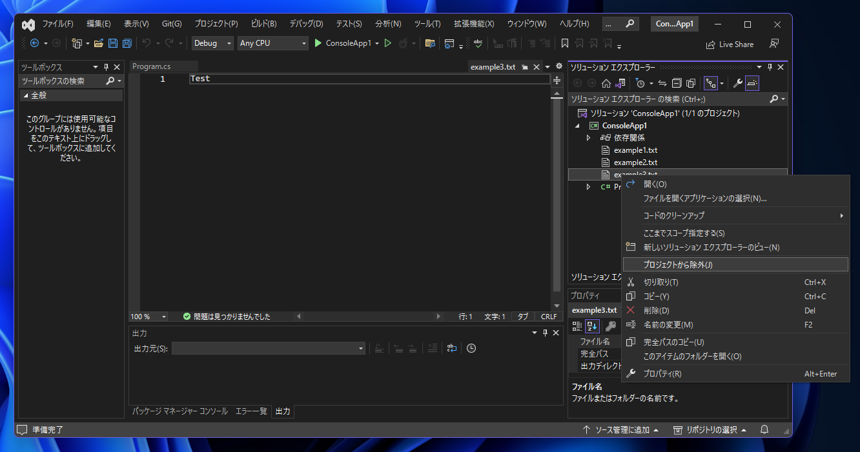The height and width of the screenshot is (452, 860).
Task: Collapse the ConsoleApp1 project node
Action: (577, 126)
